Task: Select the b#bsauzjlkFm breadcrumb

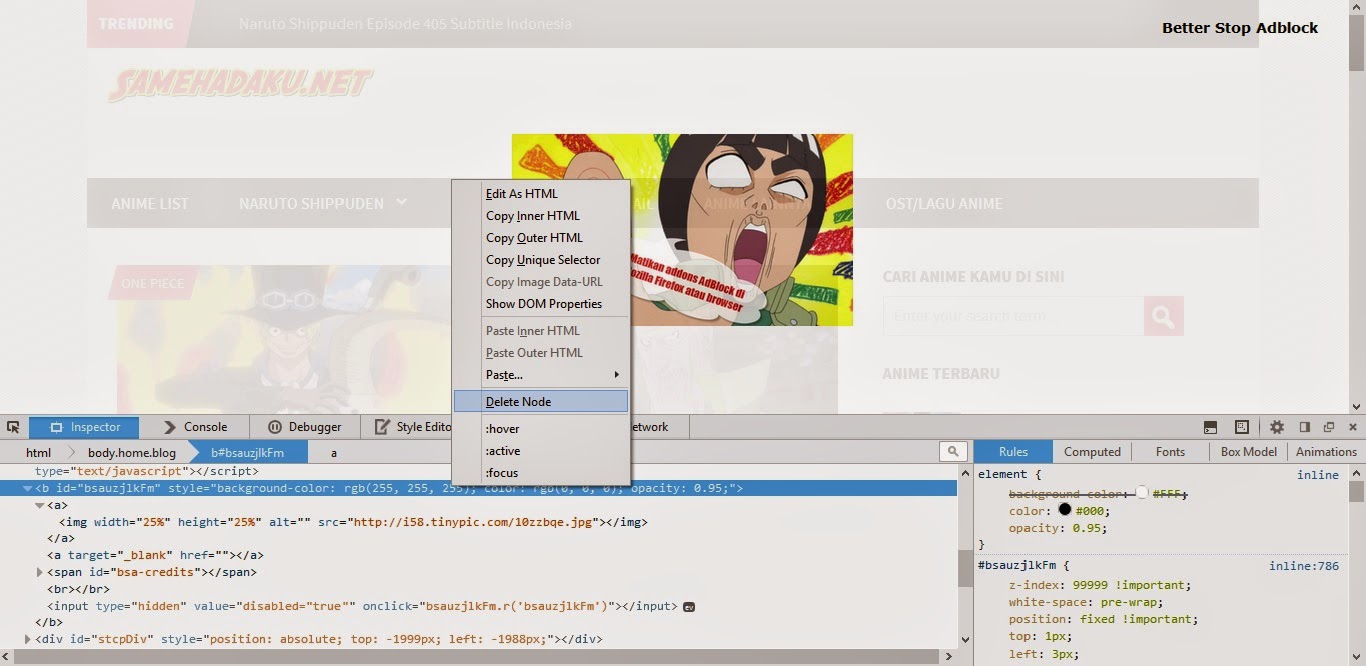Action: [247, 453]
